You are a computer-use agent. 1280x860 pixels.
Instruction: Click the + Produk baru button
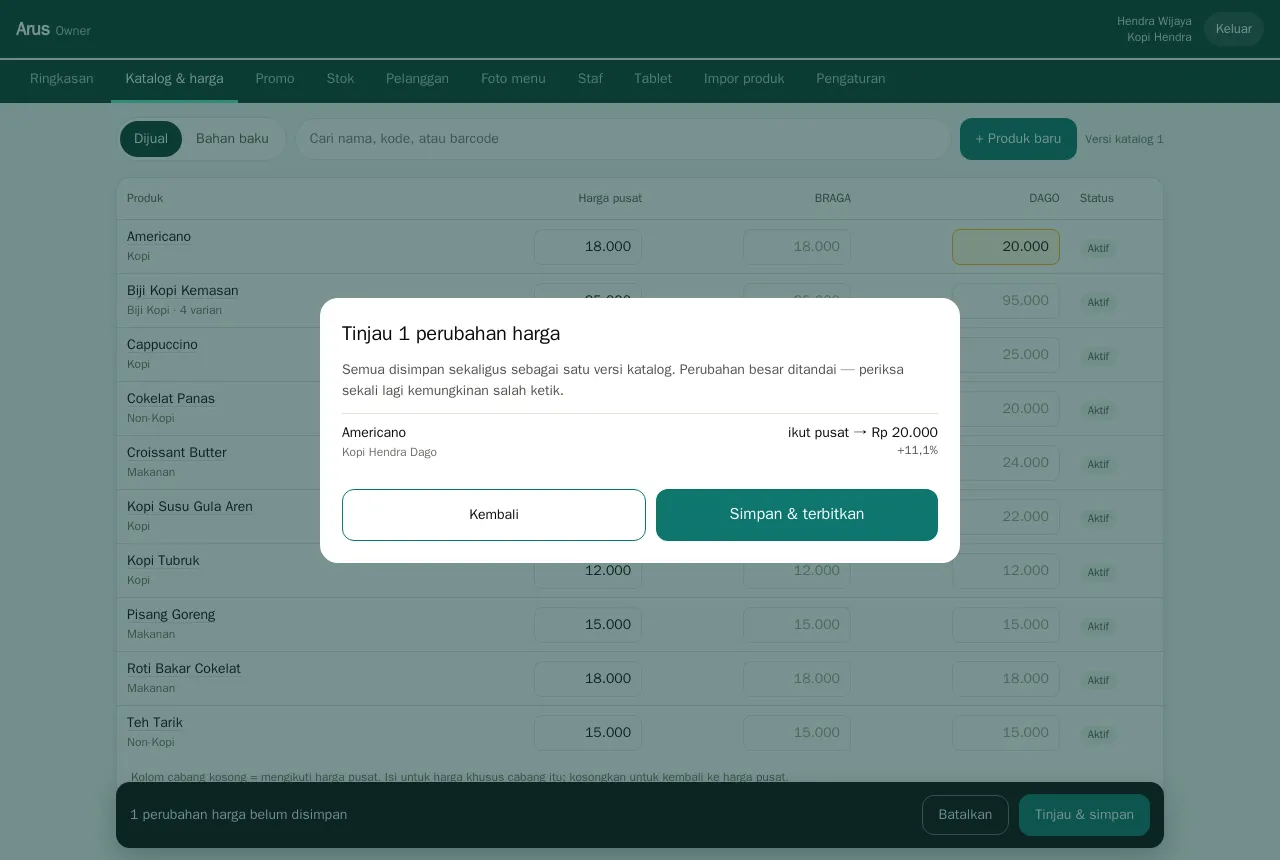point(1018,139)
